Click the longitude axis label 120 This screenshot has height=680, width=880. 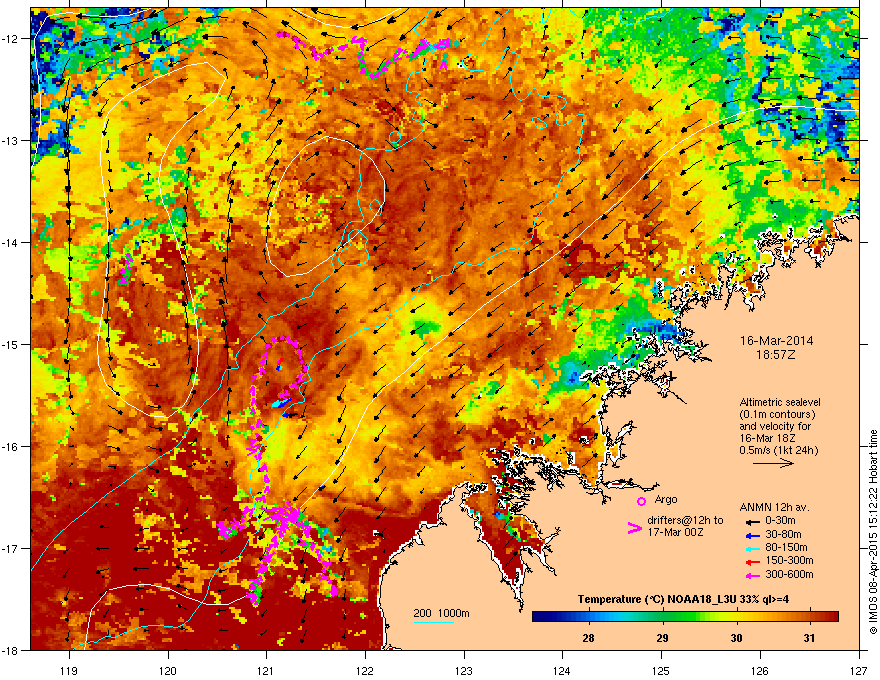(x=168, y=670)
